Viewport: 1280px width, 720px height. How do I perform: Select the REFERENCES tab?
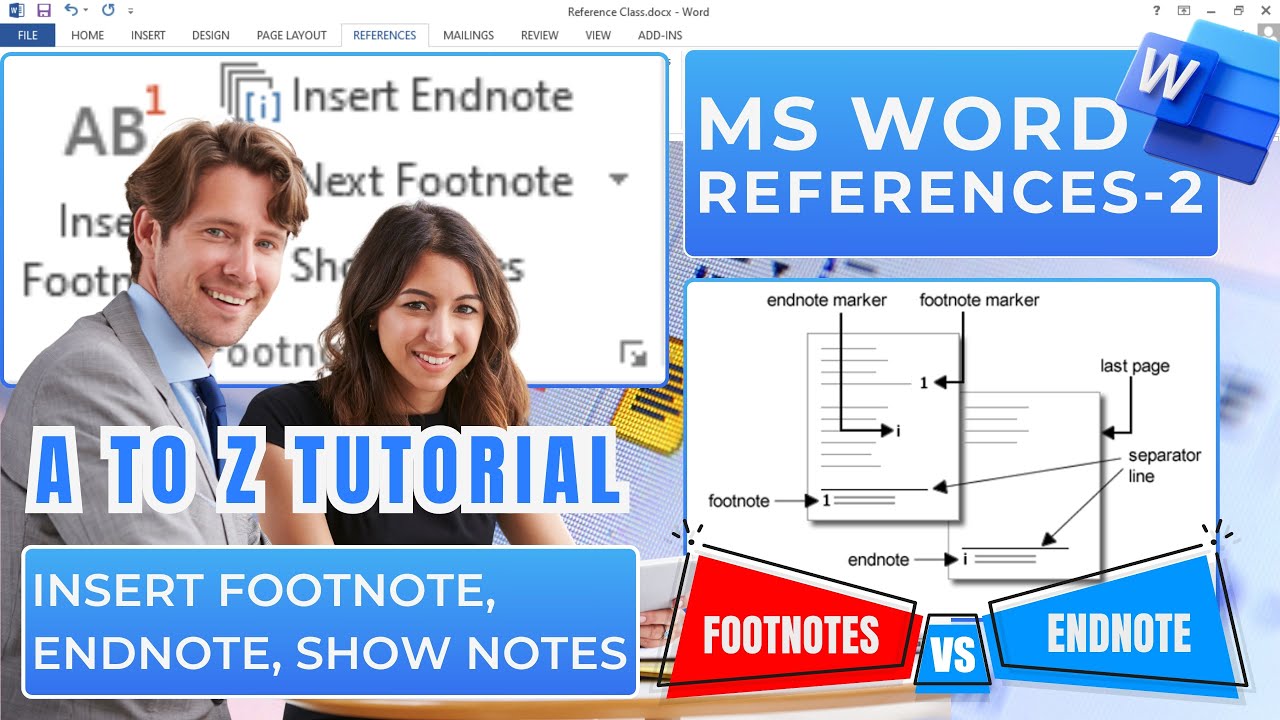pos(385,35)
